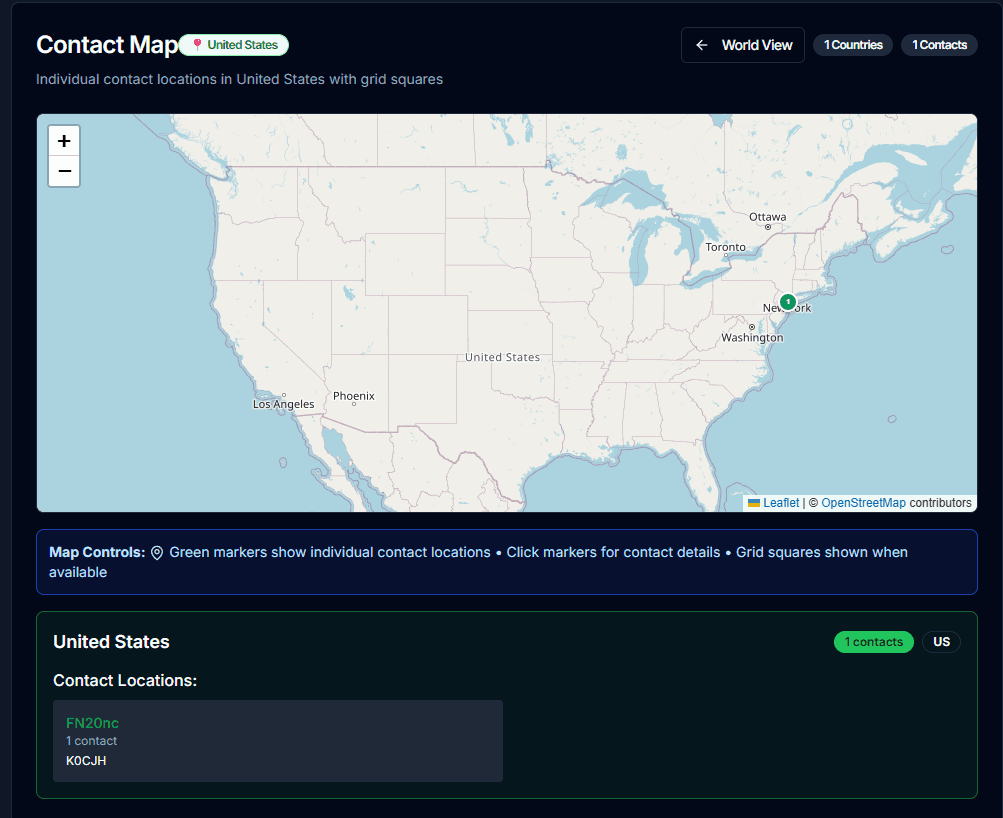Click the United States map label
The image size is (1003, 818).
point(502,358)
